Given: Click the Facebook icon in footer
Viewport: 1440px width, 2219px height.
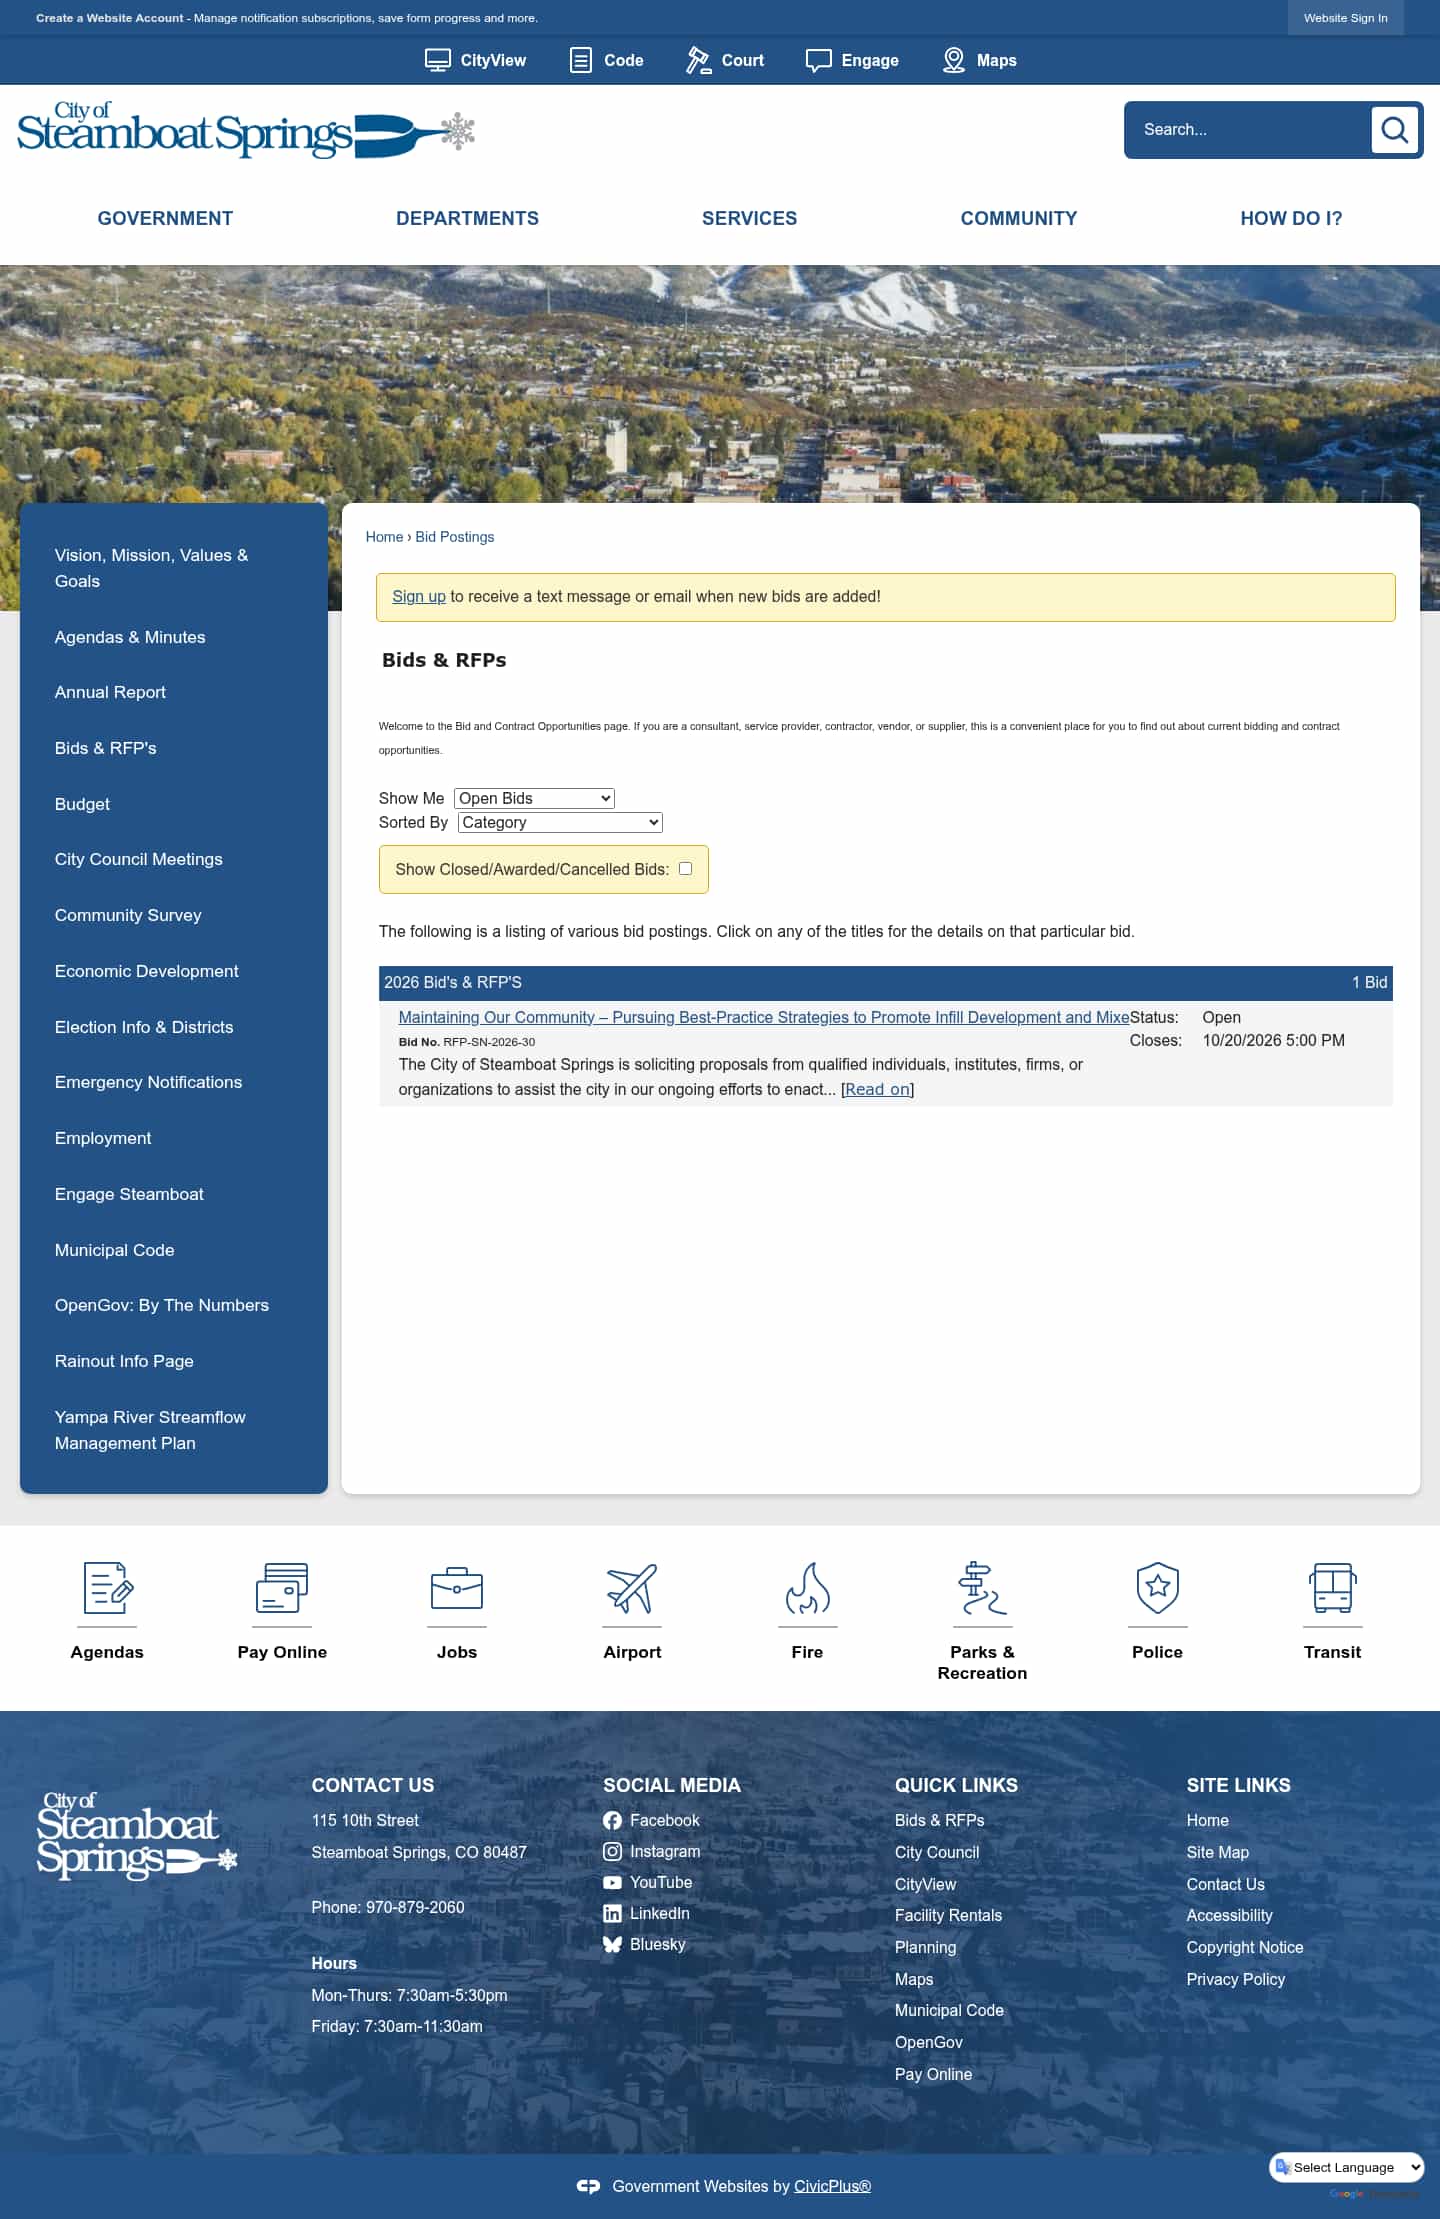Looking at the screenshot, I should coord(612,1821).
